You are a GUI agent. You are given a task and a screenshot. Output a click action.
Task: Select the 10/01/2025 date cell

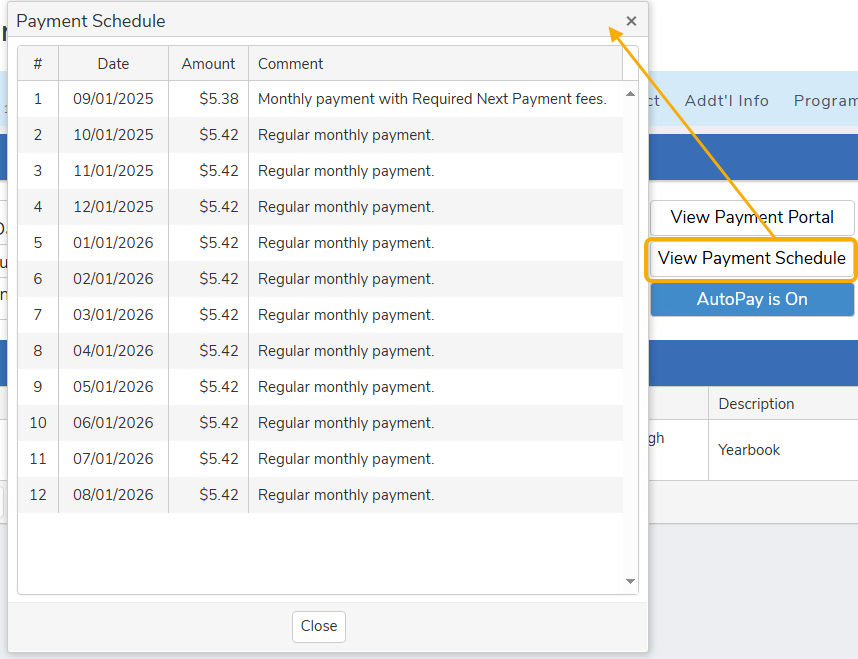113,135
